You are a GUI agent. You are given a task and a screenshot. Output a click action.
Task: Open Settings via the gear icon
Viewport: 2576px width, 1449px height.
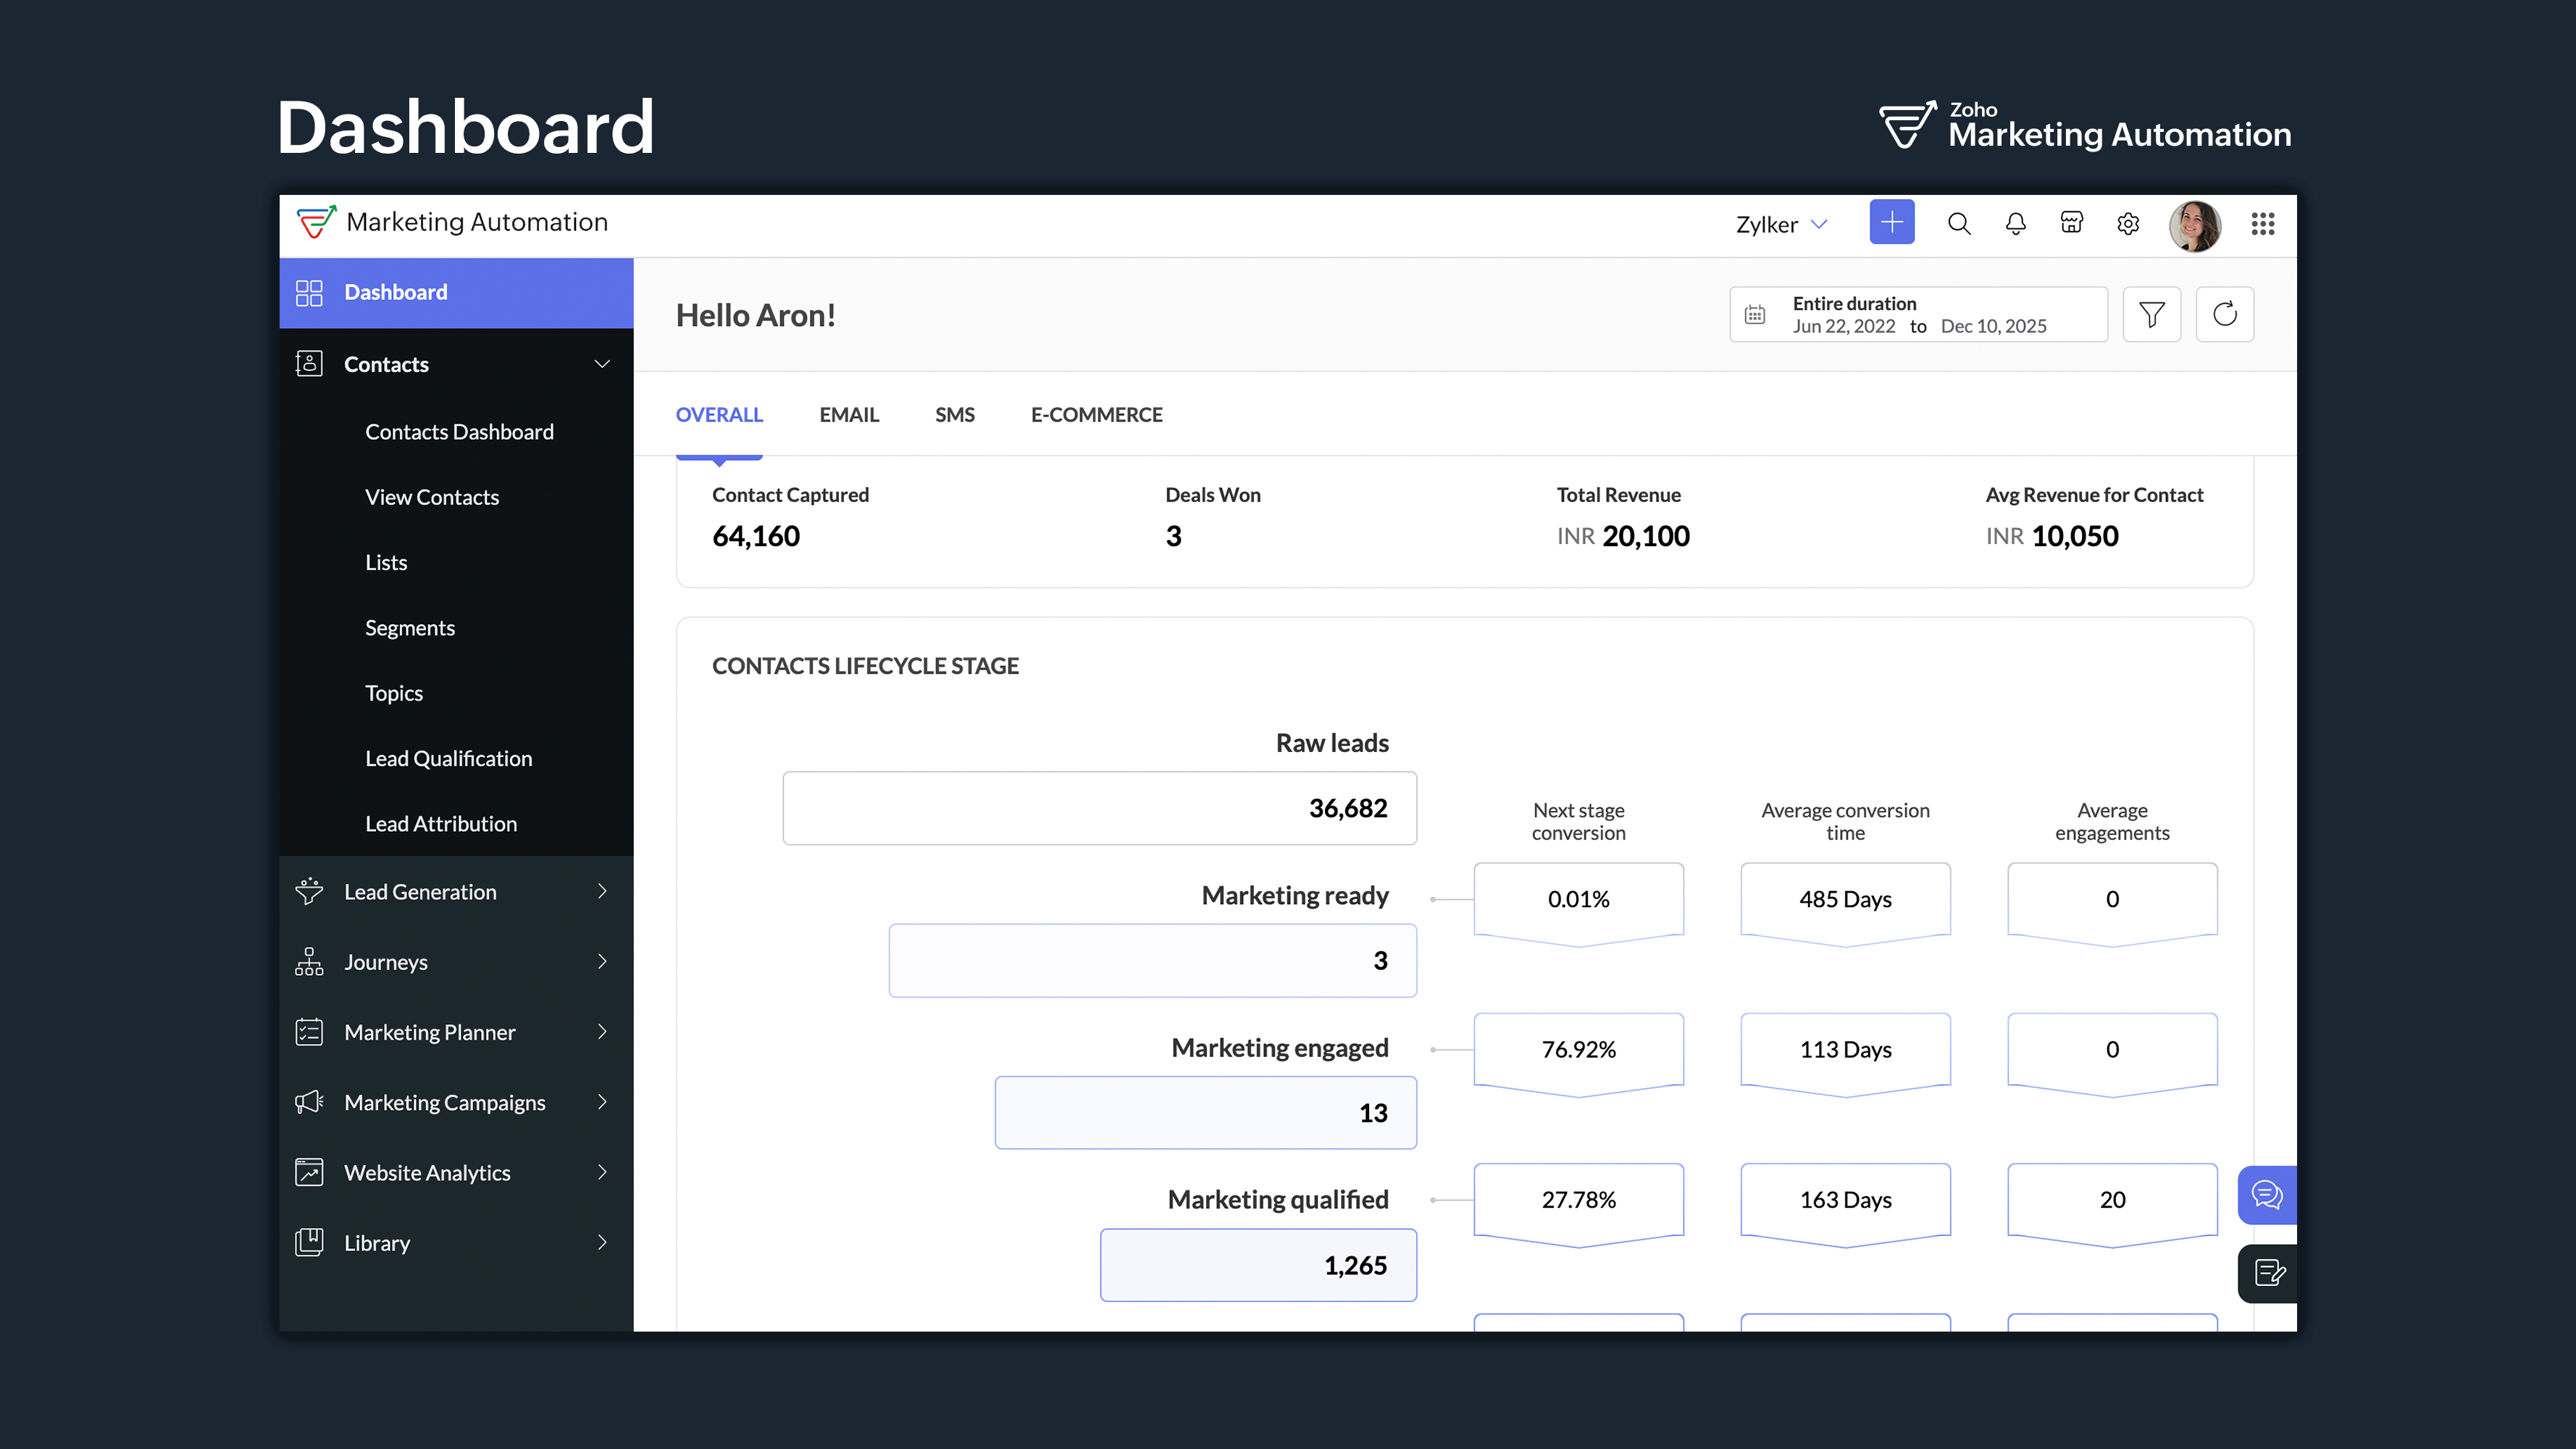click(2128, 224)
